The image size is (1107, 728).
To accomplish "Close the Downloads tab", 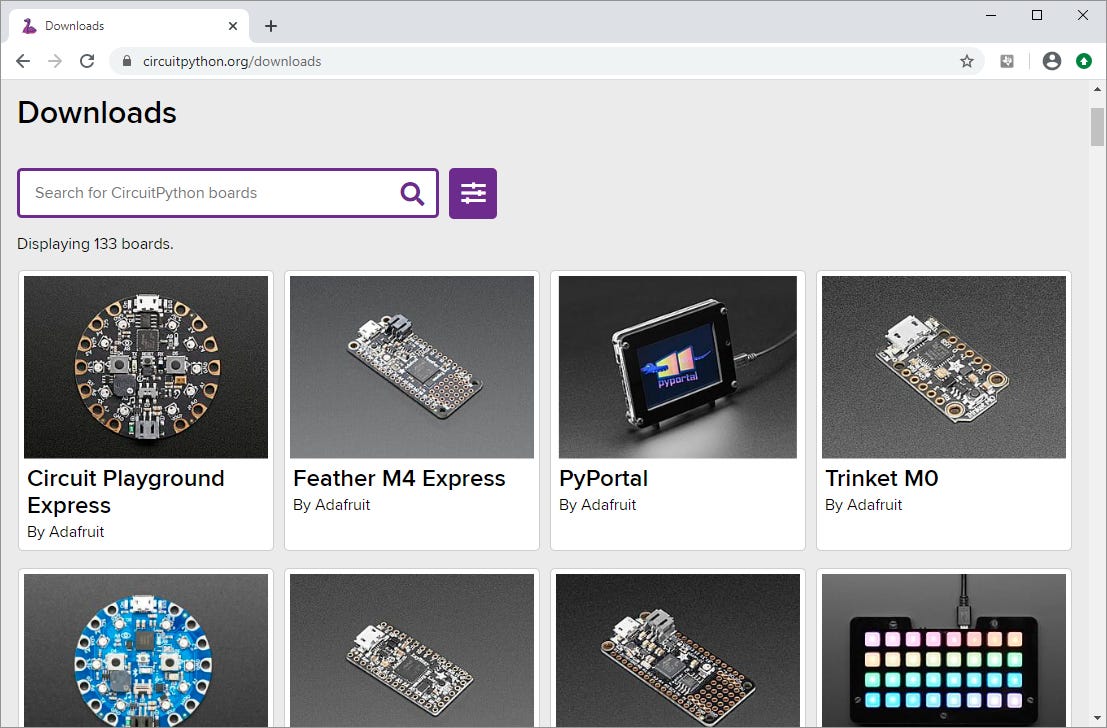I will point(233,26).
